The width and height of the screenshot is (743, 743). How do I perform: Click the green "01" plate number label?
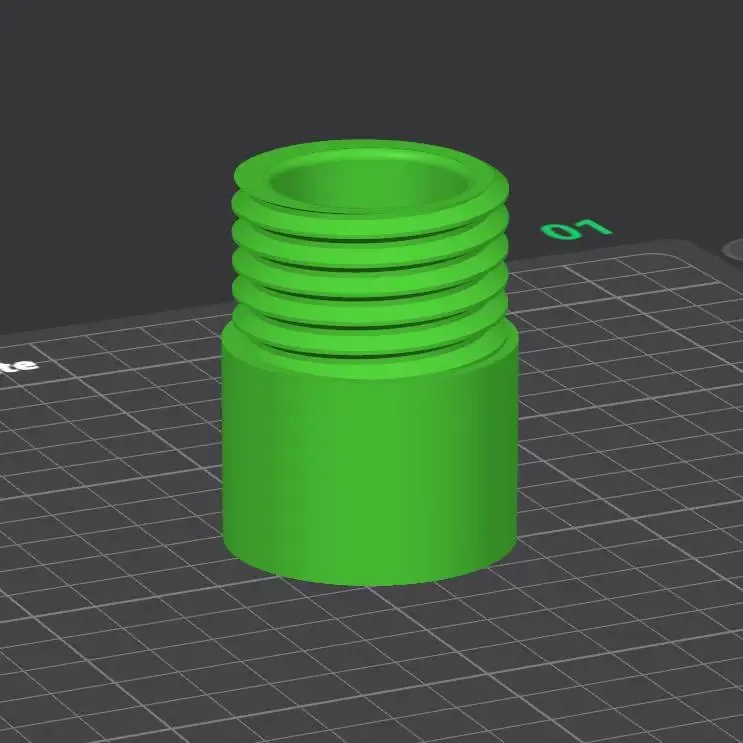[x=577, y=229]
